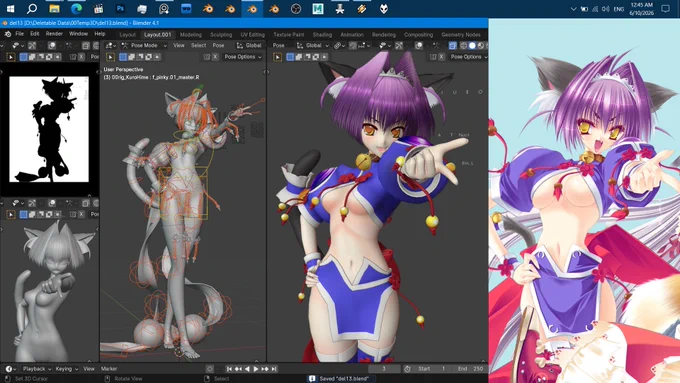Image resolution: width=680 pixels, height=383 pixels.
Task: Toggle snapping in right viewport header
Action: (353, 45)
